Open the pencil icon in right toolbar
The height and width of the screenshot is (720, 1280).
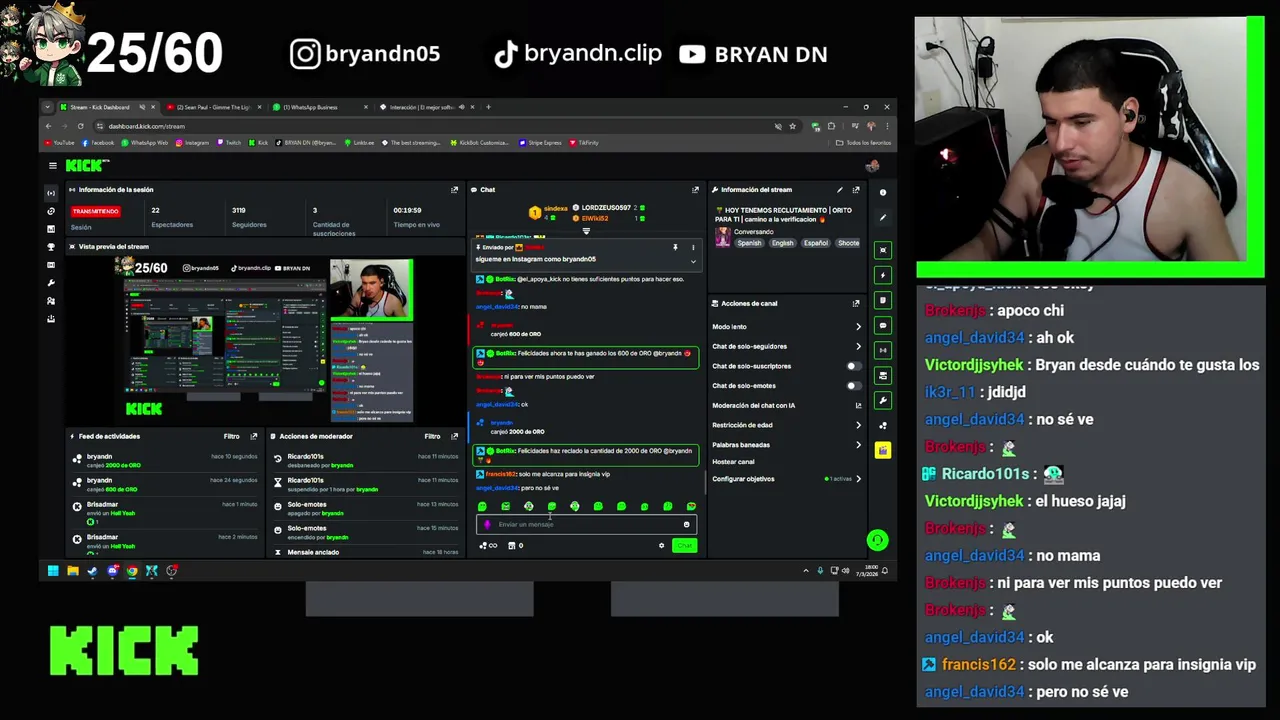pyautogui.click(x=883, y=217)
